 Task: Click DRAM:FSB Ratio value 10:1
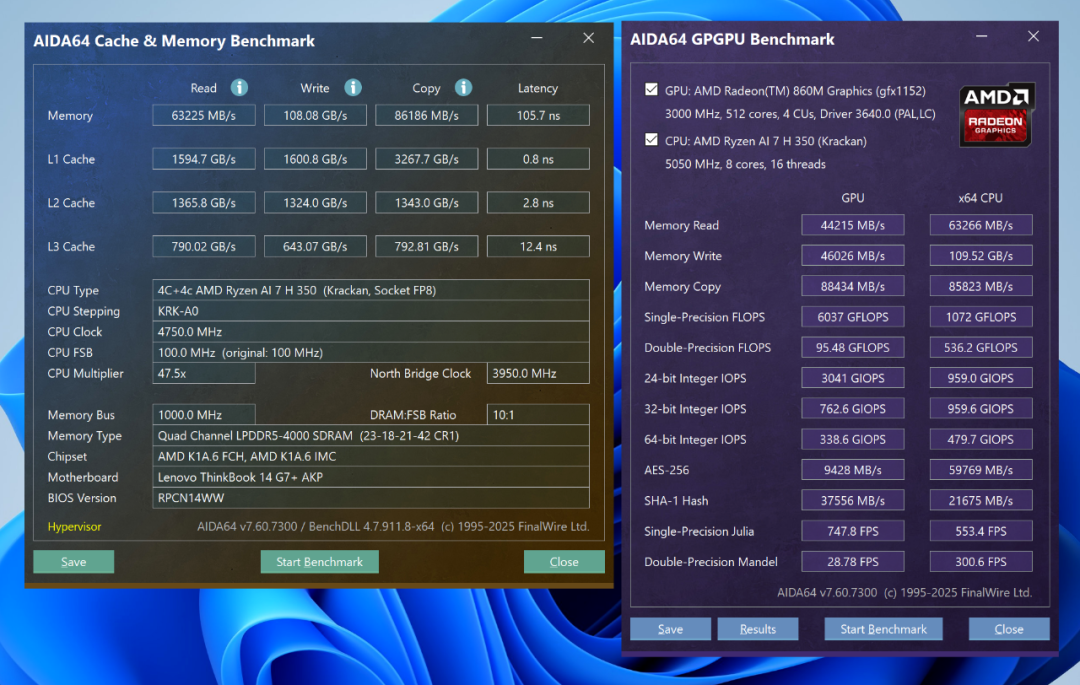[x=538, y=414]
